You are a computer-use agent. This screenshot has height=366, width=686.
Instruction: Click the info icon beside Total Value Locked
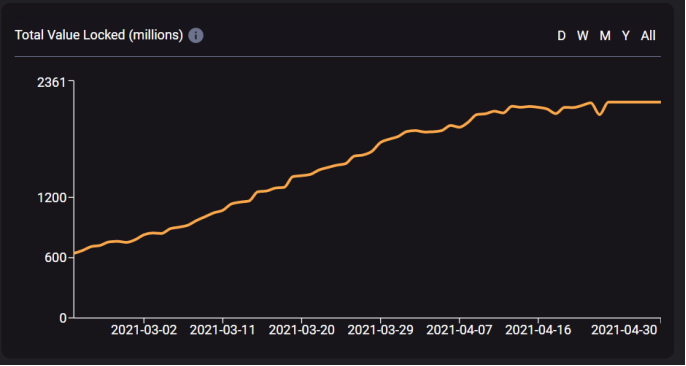(196, 35)
